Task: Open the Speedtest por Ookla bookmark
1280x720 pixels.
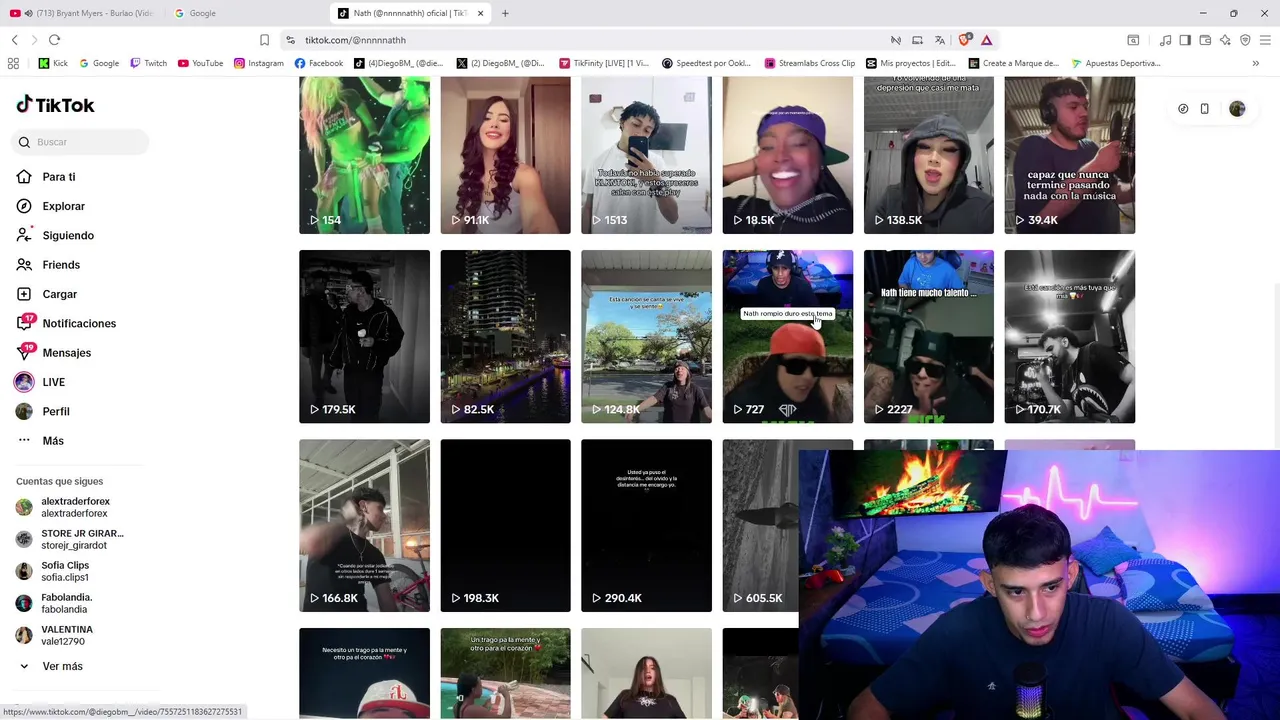Action: point(706,63)
